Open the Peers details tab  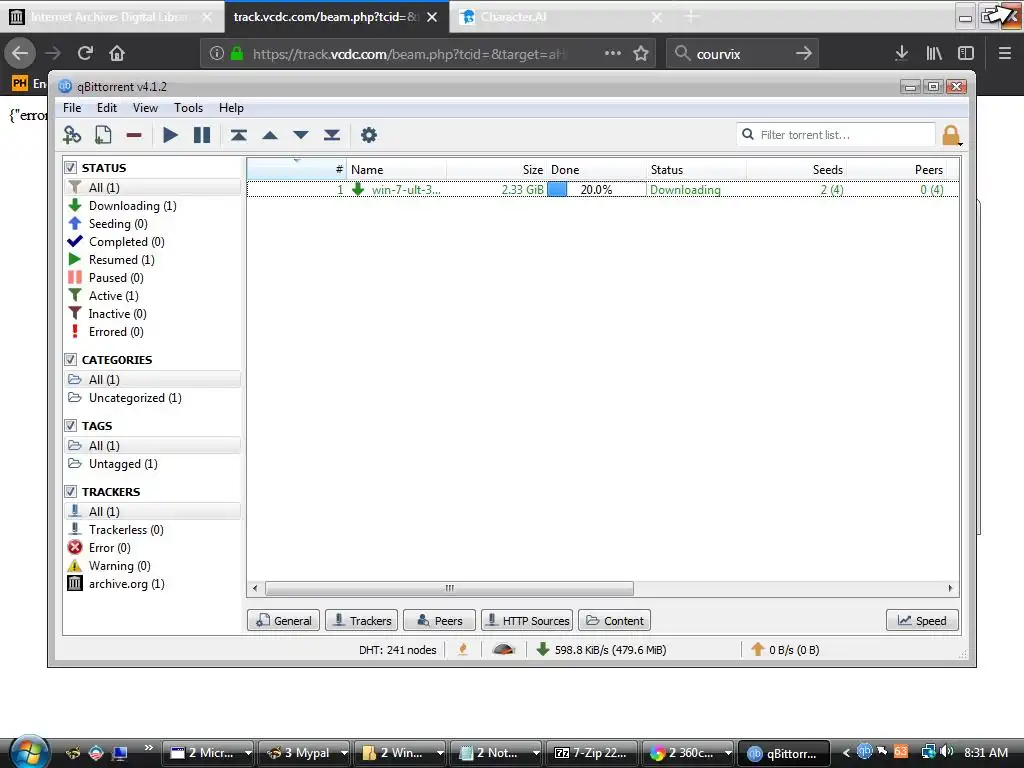[x=440, y=620]
